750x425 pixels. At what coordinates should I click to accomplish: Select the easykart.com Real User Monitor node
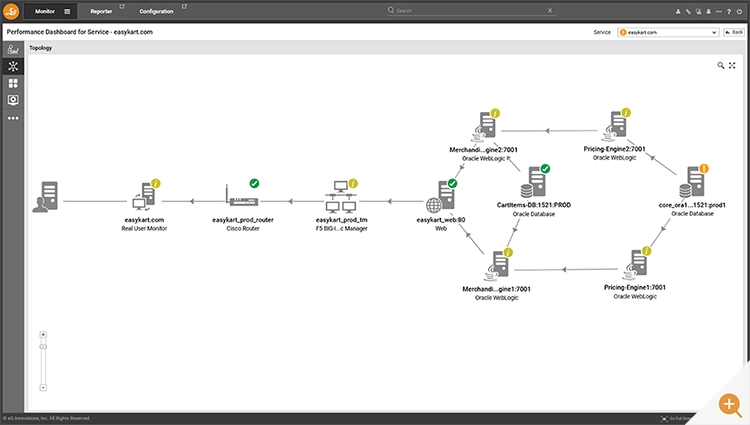[x=145, y=197]
